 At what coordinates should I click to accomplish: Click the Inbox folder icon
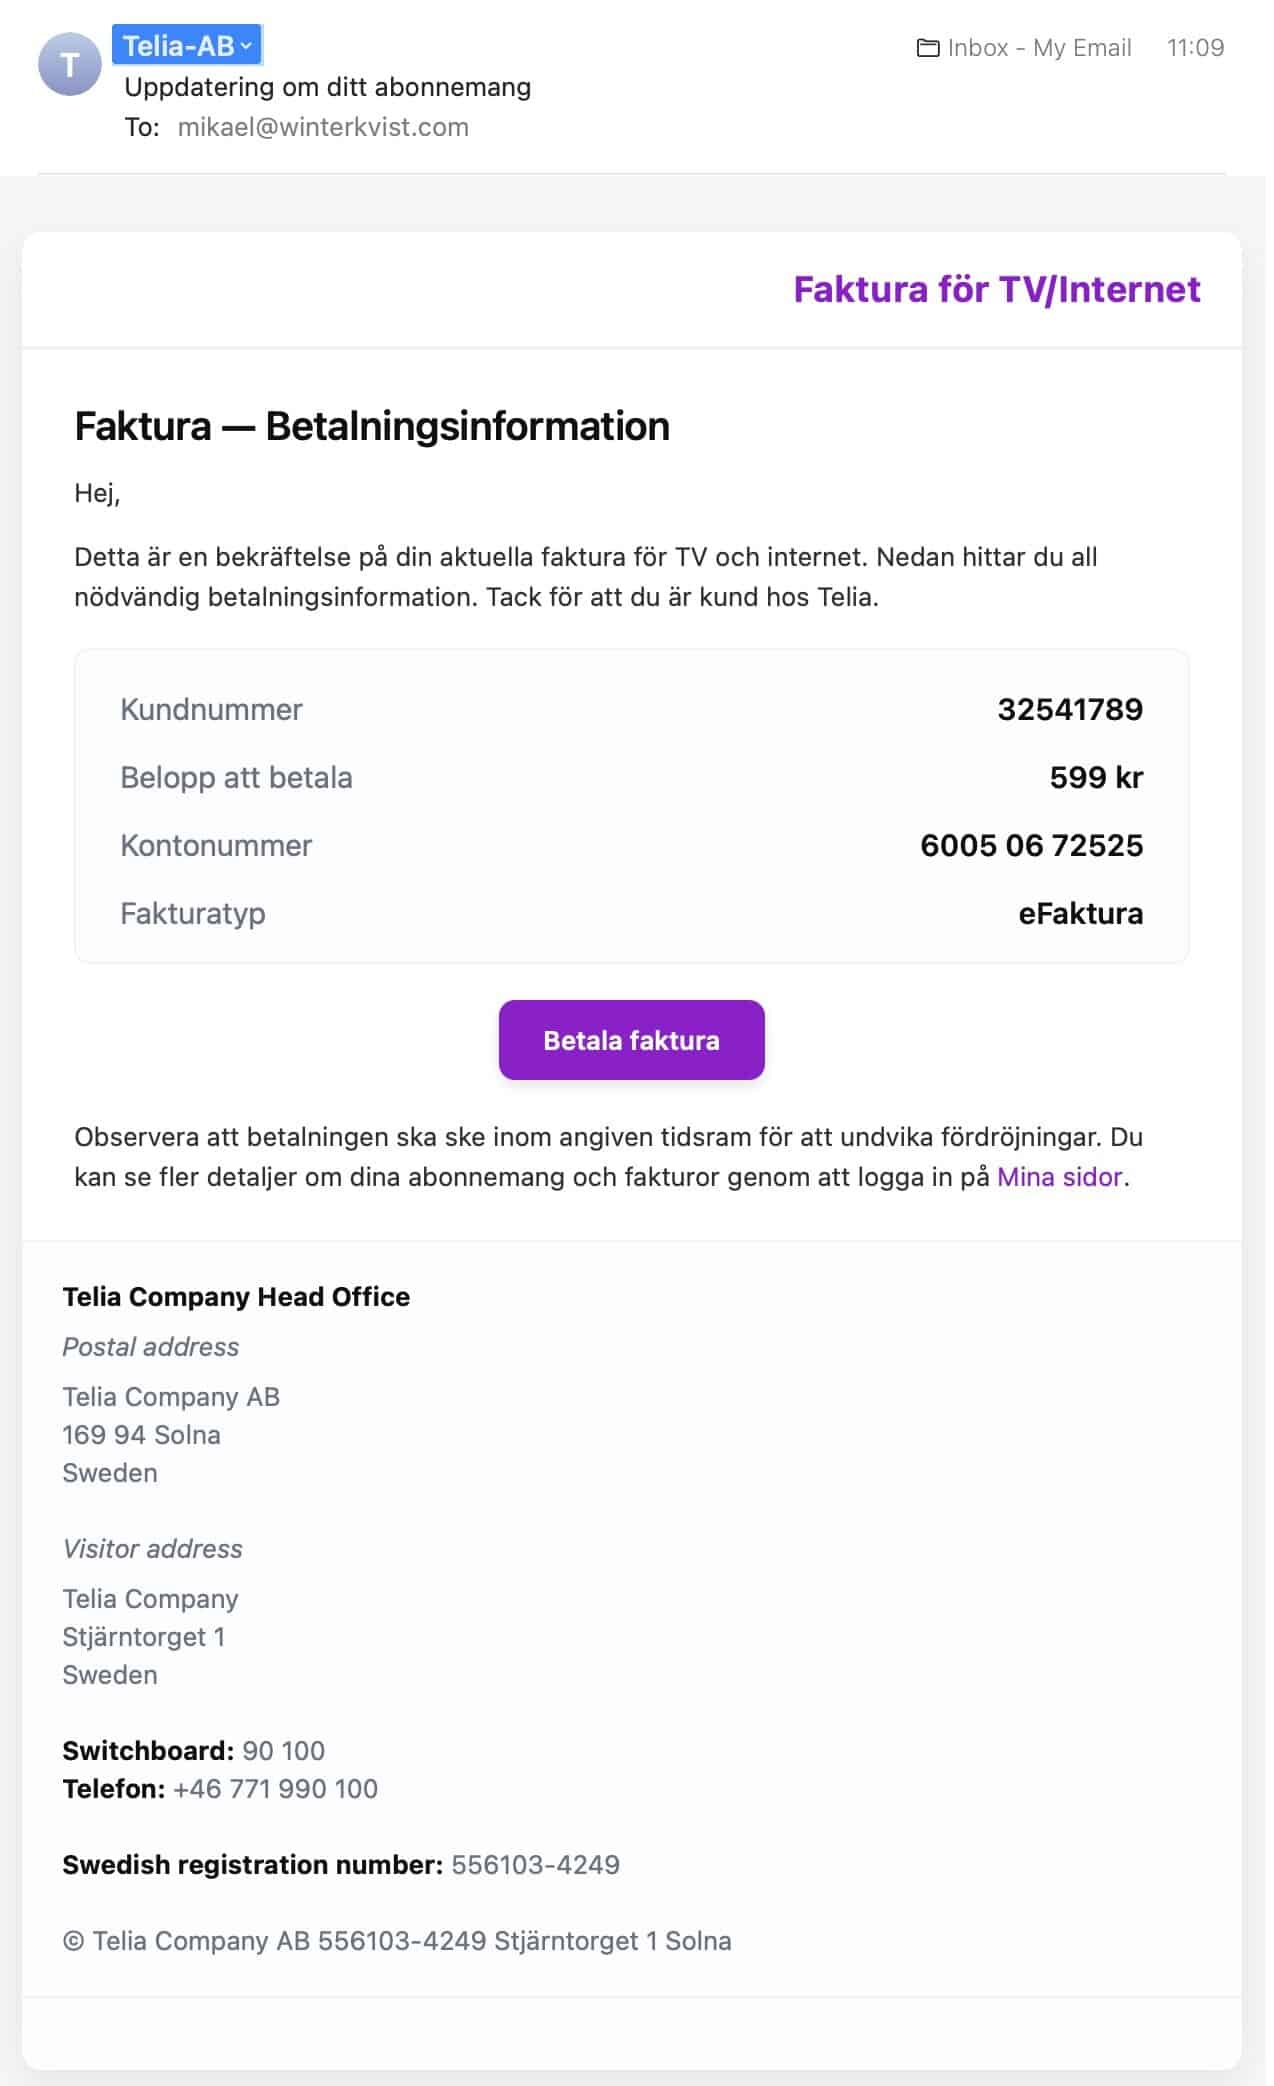[x=927, y=48]
